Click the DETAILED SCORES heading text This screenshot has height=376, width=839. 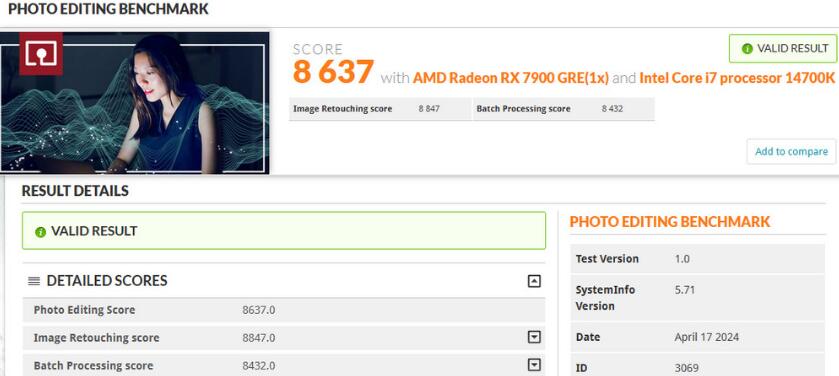tap(107, 281)
